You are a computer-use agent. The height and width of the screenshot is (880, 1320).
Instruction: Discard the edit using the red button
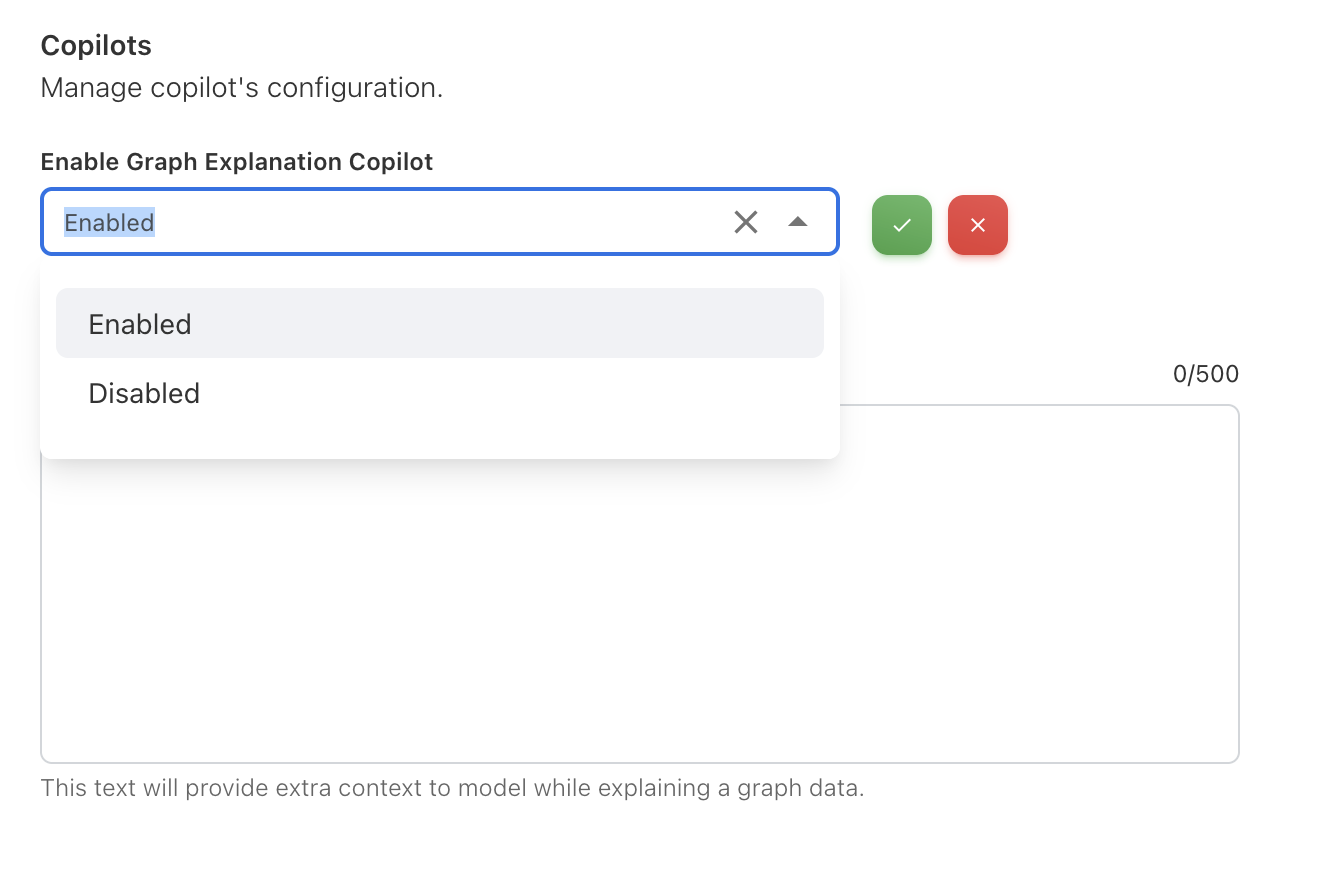978,225
